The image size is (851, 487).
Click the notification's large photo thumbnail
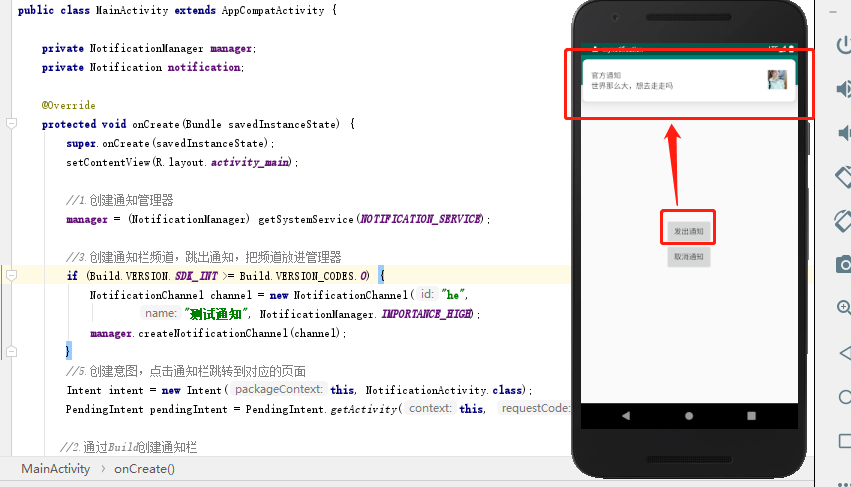tap(777, 80)
